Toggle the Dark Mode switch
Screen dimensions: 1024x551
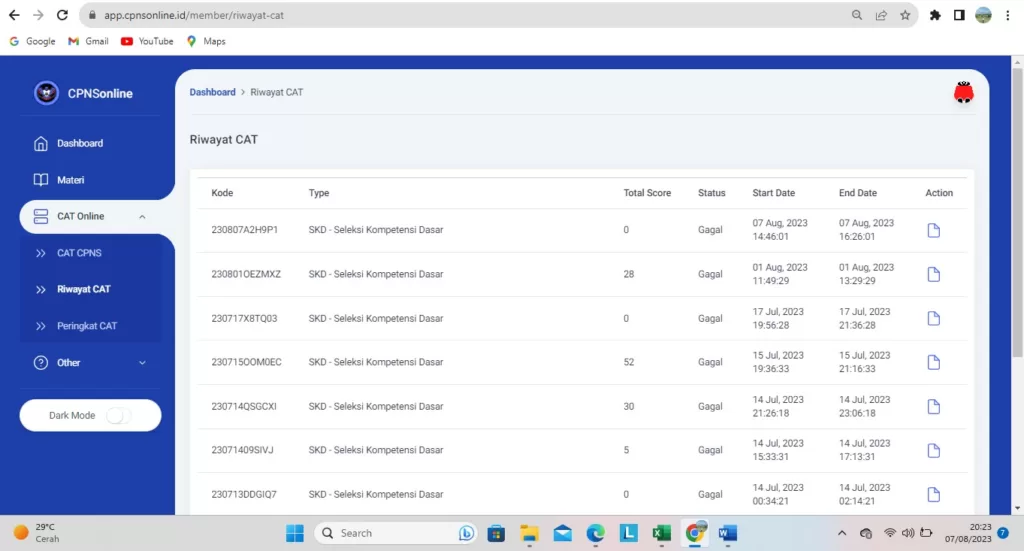pos(118,416)
